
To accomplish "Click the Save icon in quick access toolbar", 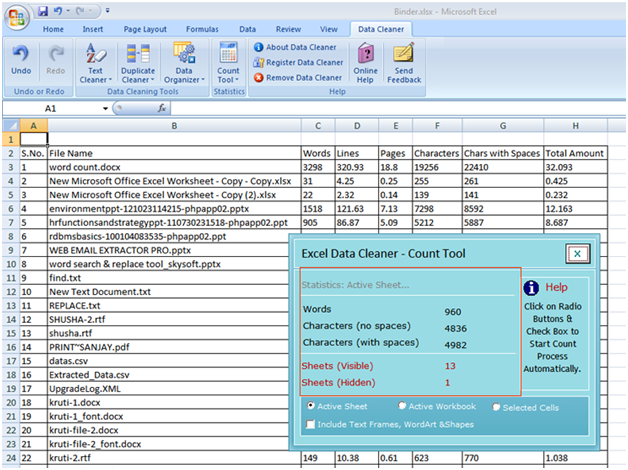I will pyautogui.click(x=43, y=11).
